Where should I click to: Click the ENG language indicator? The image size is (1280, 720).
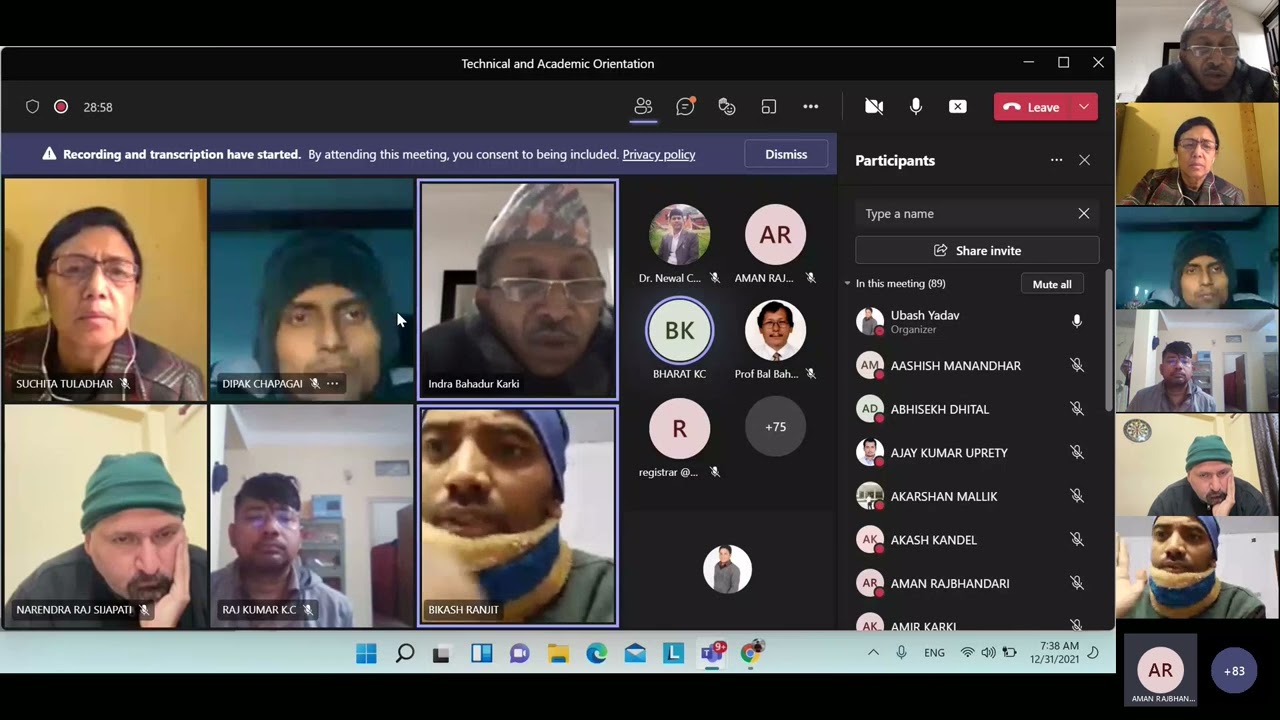point(934,653)
